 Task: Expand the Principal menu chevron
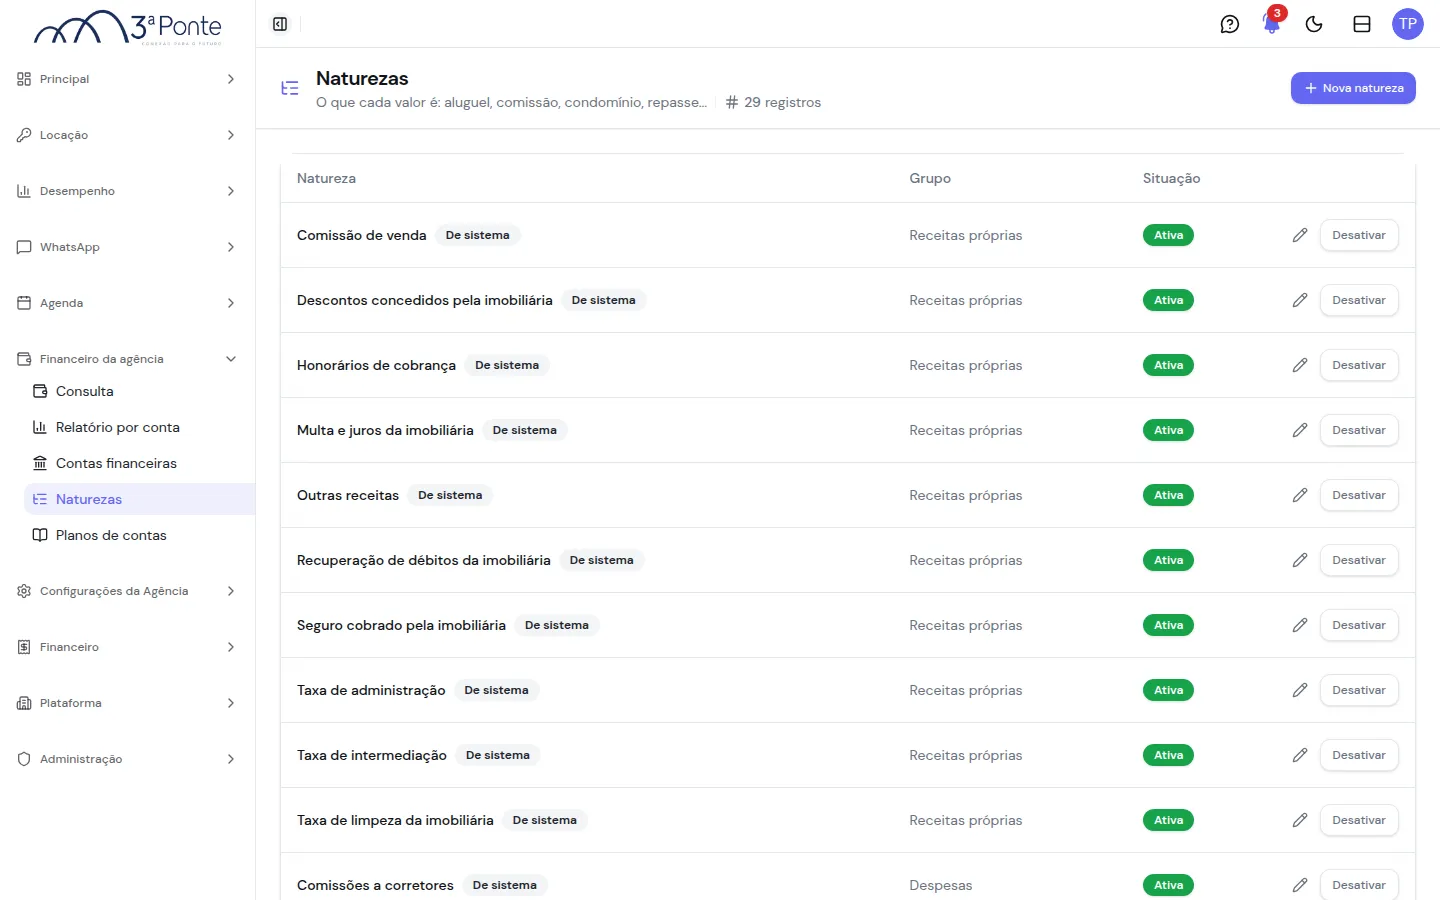tap(231, 79)
